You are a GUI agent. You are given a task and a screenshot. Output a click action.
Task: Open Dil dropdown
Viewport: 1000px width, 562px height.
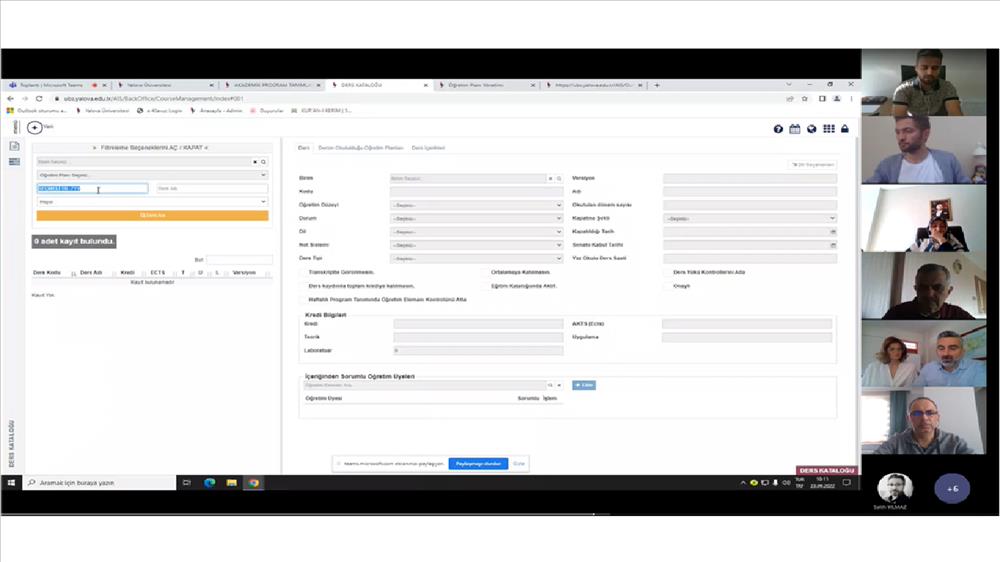[x=476, y=232]
